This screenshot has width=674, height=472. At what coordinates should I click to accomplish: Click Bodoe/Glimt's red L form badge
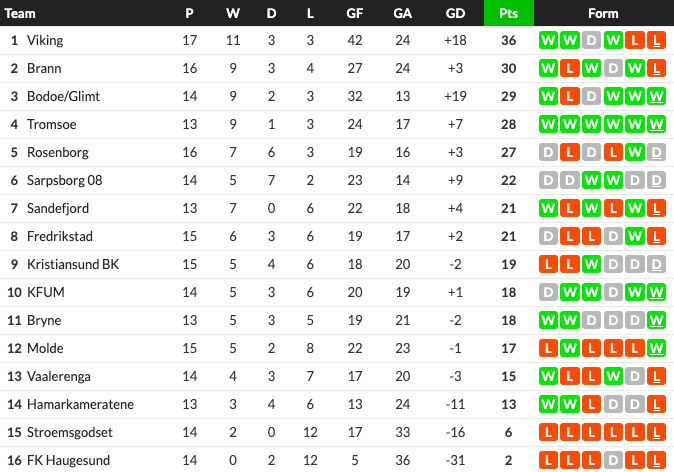point(570,96)
